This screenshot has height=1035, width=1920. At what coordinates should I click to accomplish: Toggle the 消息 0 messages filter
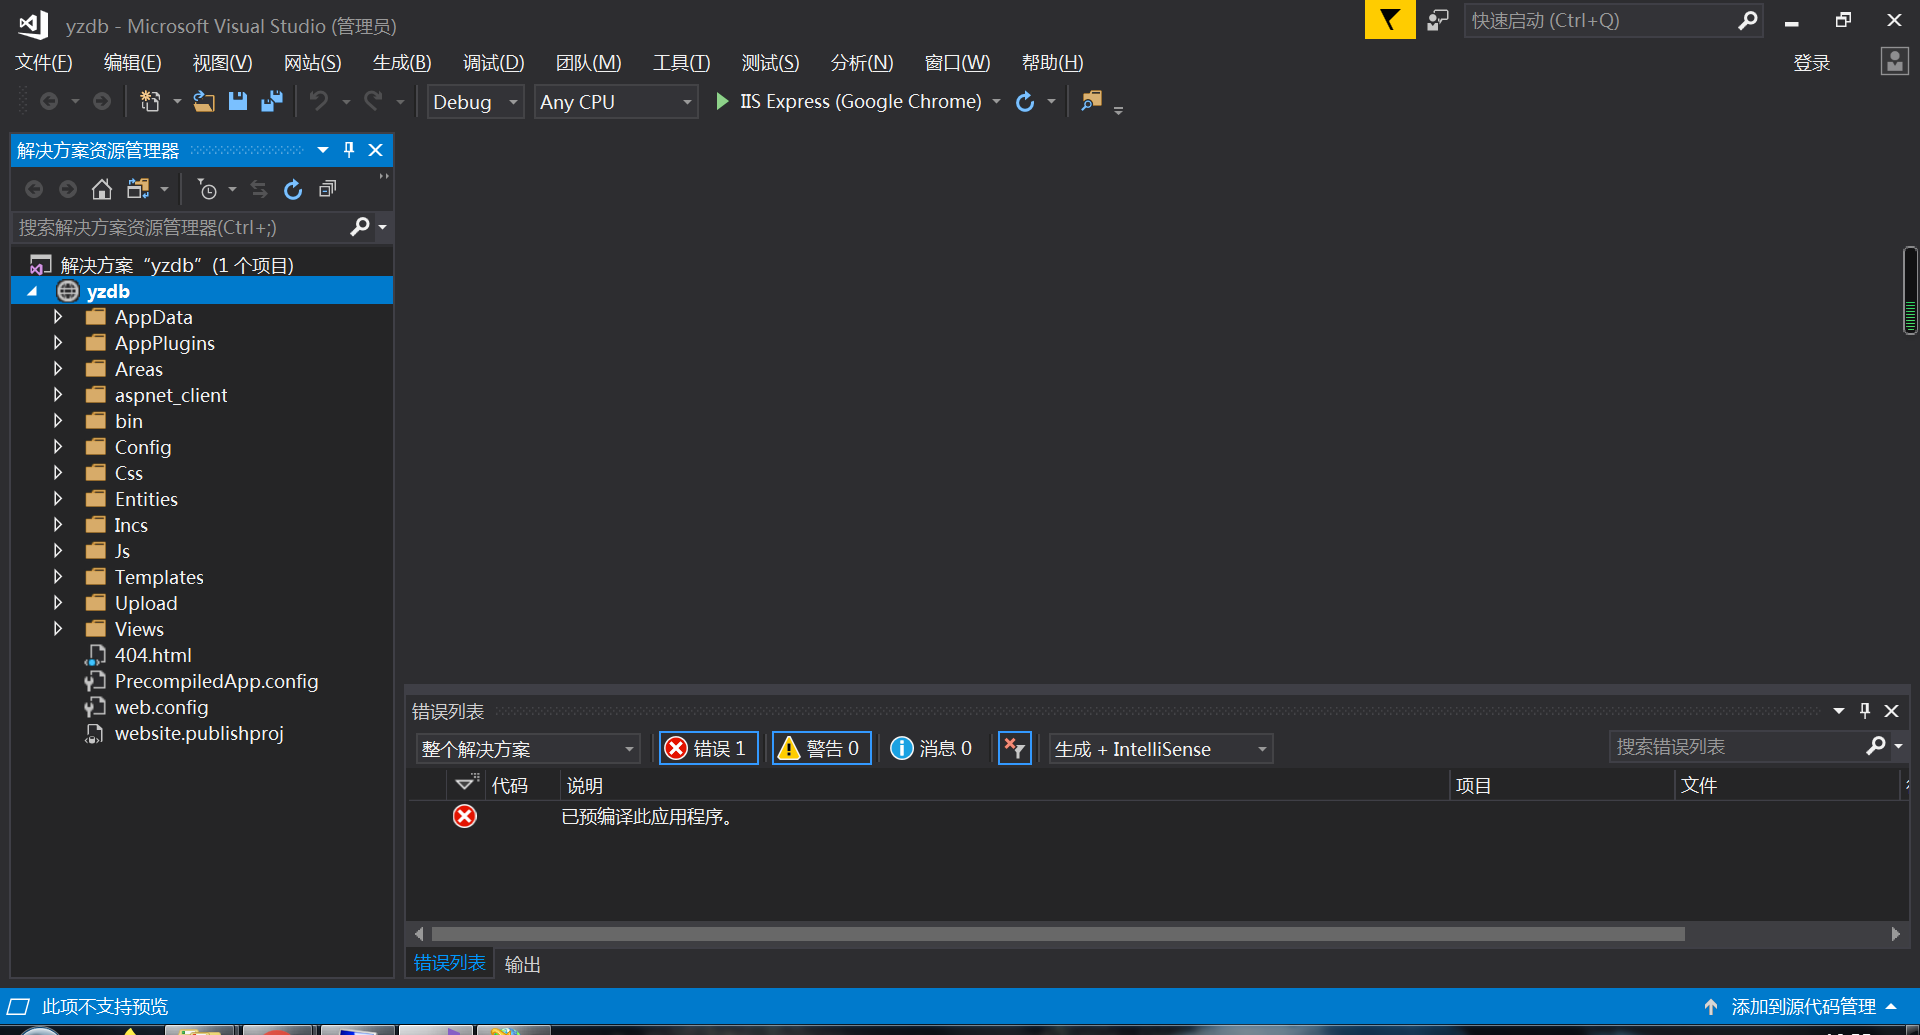[x=932, y=748]
